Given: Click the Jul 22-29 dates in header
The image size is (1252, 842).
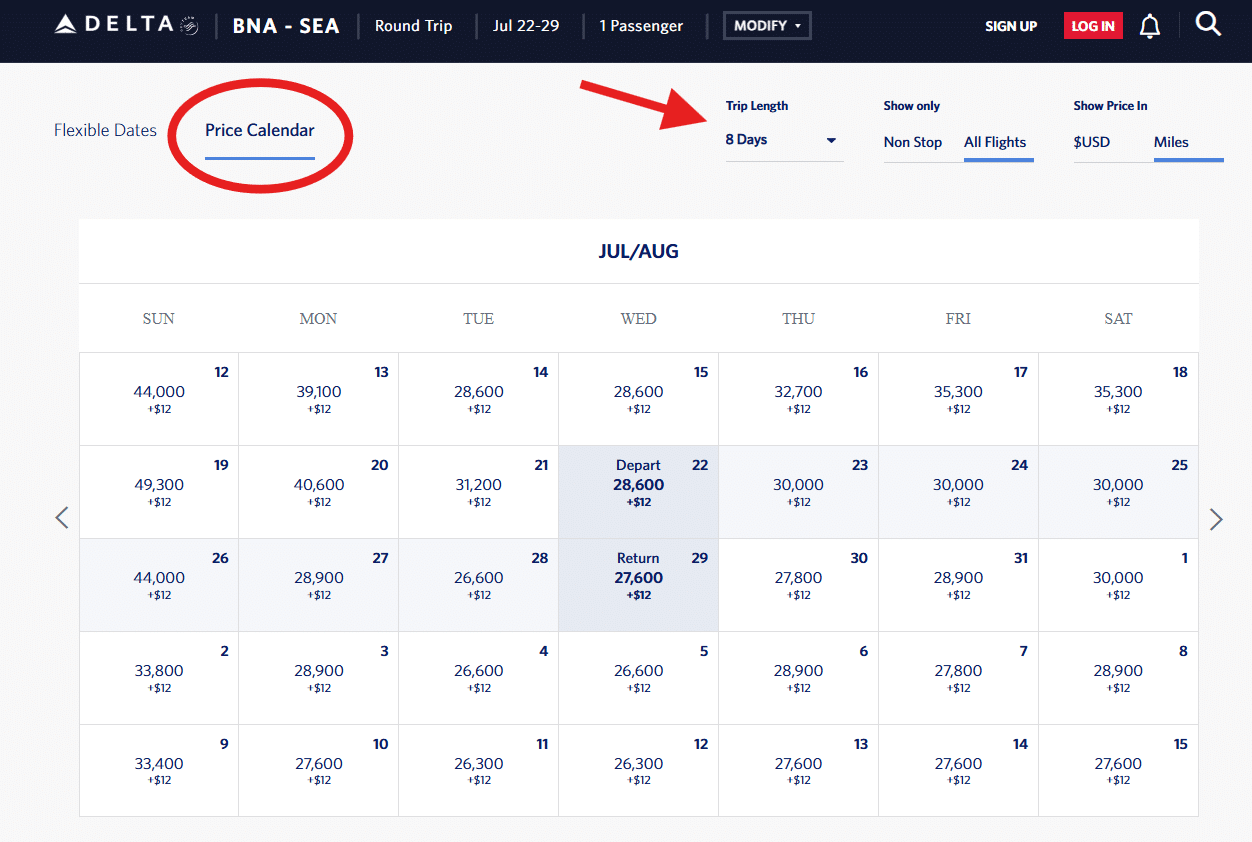Looking at the screenshot, I should point(526,26).
